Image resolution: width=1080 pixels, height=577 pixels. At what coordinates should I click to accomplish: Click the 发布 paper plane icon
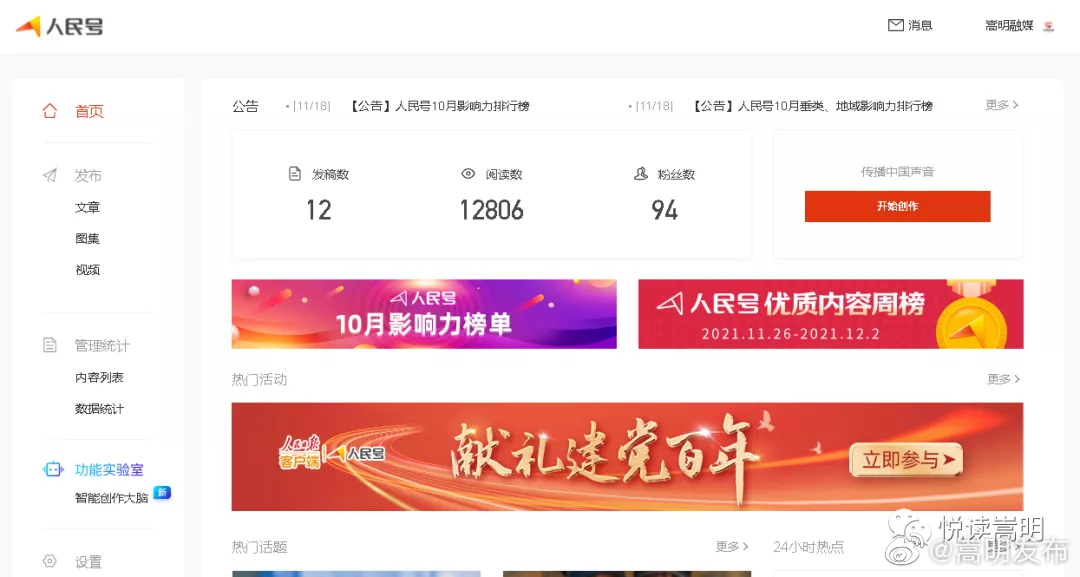pyautogui.click(x=50, y=176)
